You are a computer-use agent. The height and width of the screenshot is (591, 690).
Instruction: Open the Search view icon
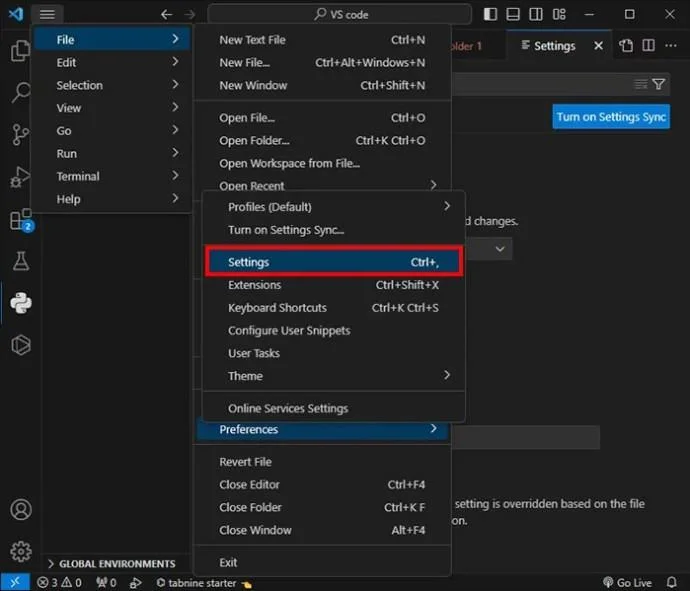click(21, 92)
